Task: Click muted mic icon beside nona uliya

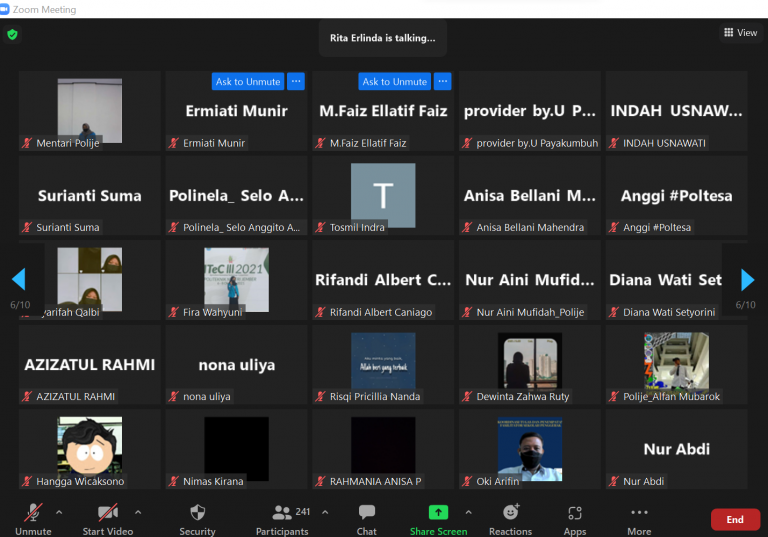Action: click(174, 396)
